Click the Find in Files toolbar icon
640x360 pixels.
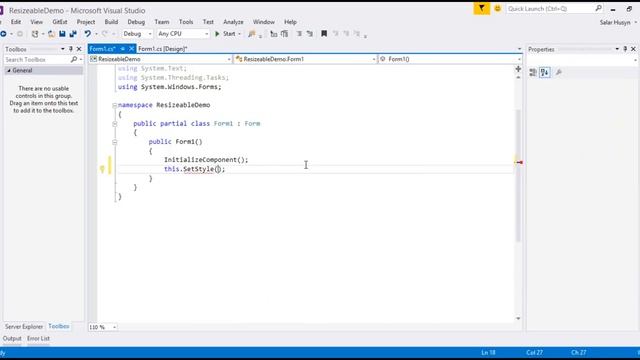(x=252, y=34)
